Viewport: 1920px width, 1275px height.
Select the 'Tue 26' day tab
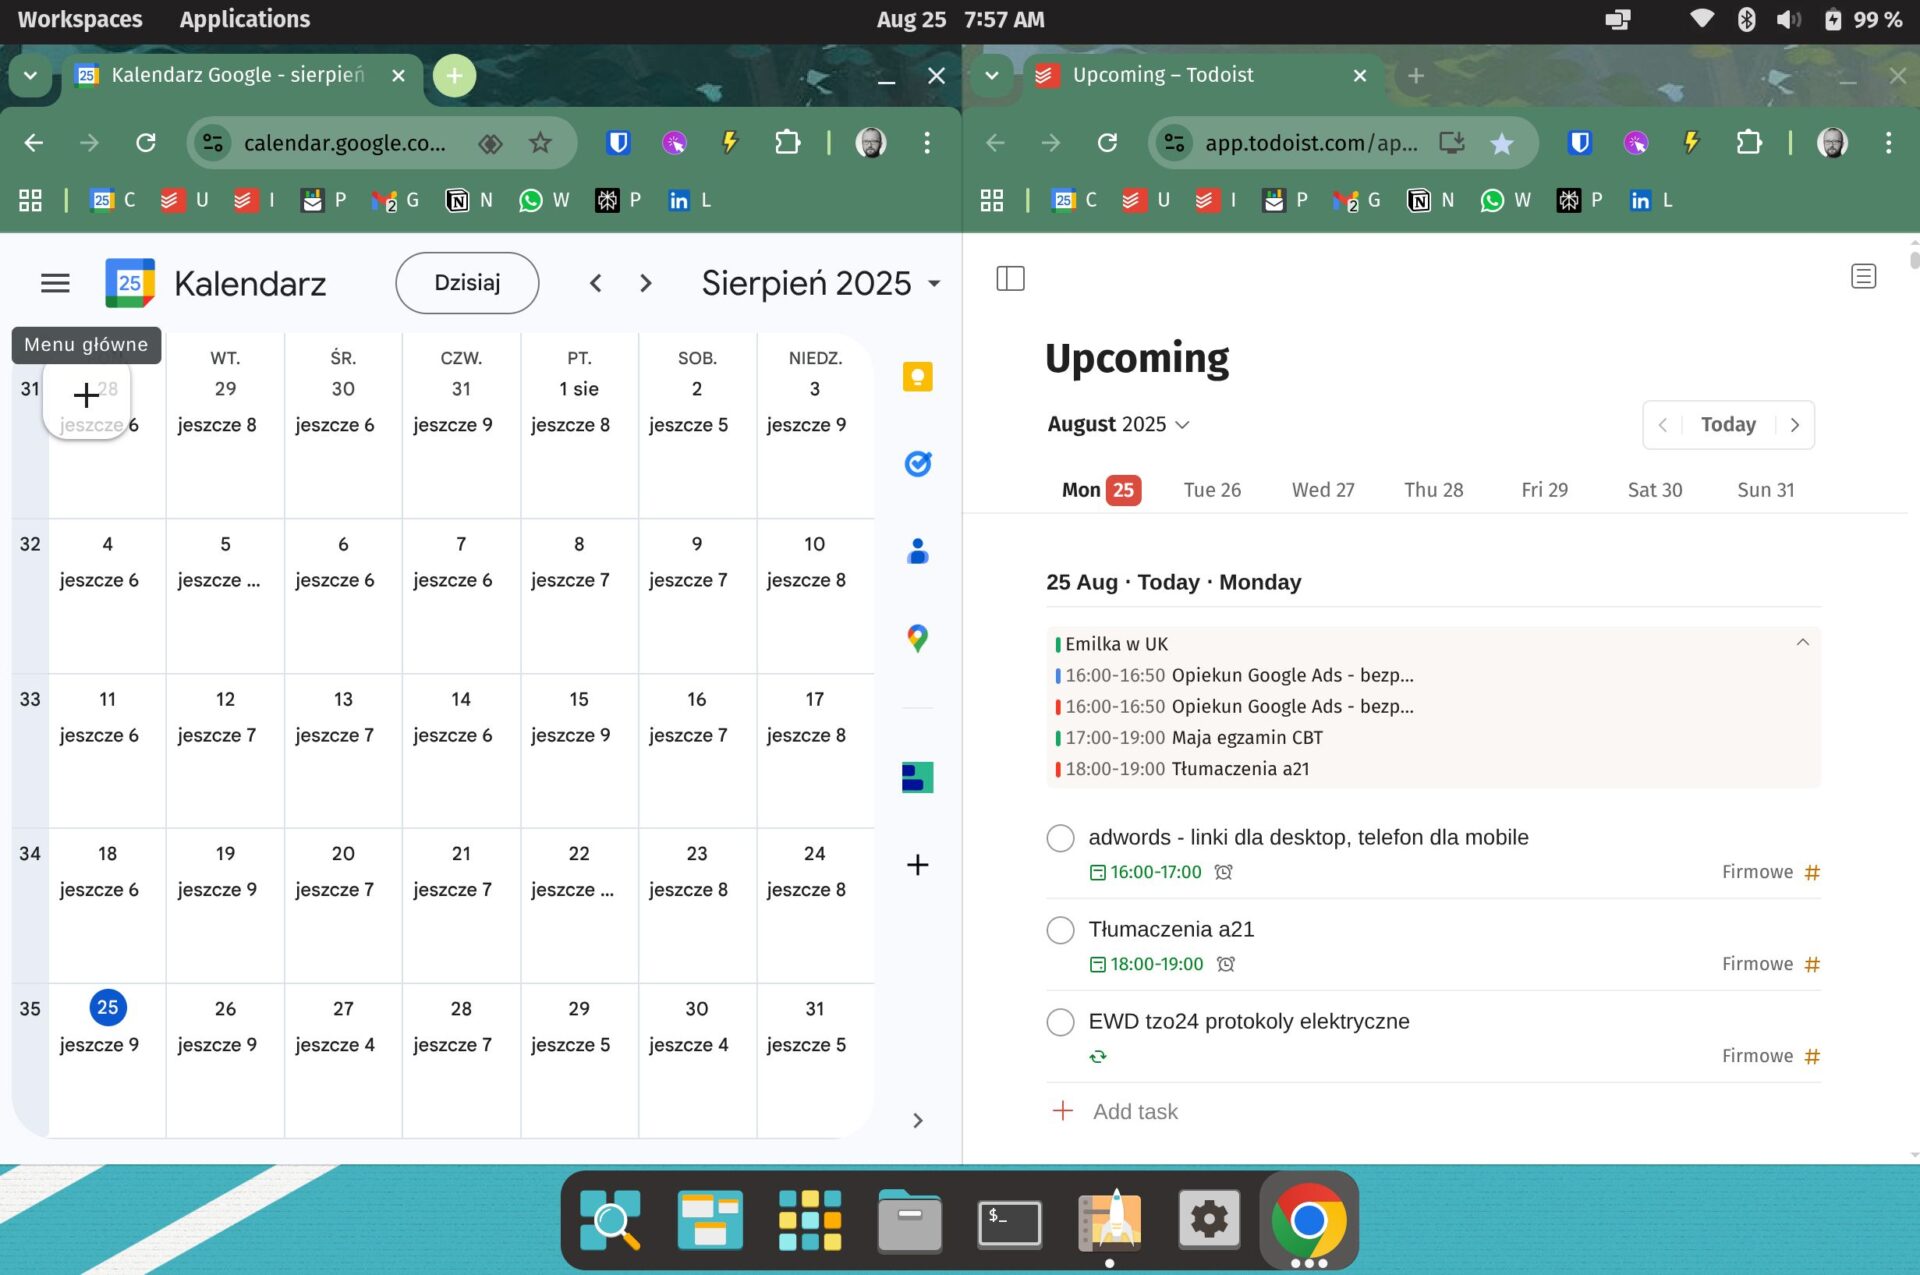pos(1212,490)
